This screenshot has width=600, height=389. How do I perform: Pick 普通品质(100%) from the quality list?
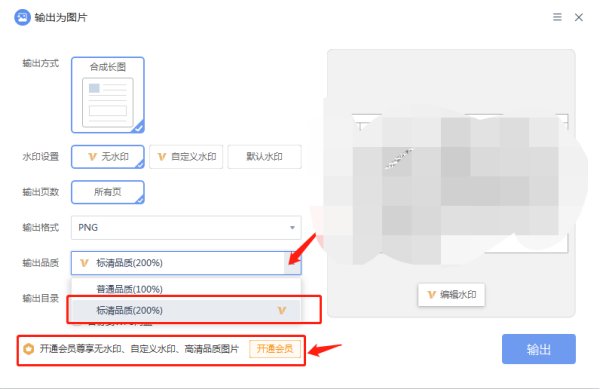click(186, 289)
